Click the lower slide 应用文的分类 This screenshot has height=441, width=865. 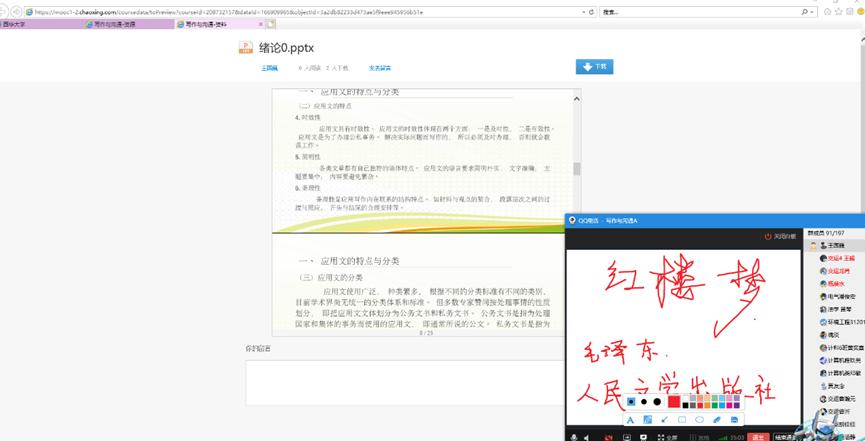coord(423,284)
